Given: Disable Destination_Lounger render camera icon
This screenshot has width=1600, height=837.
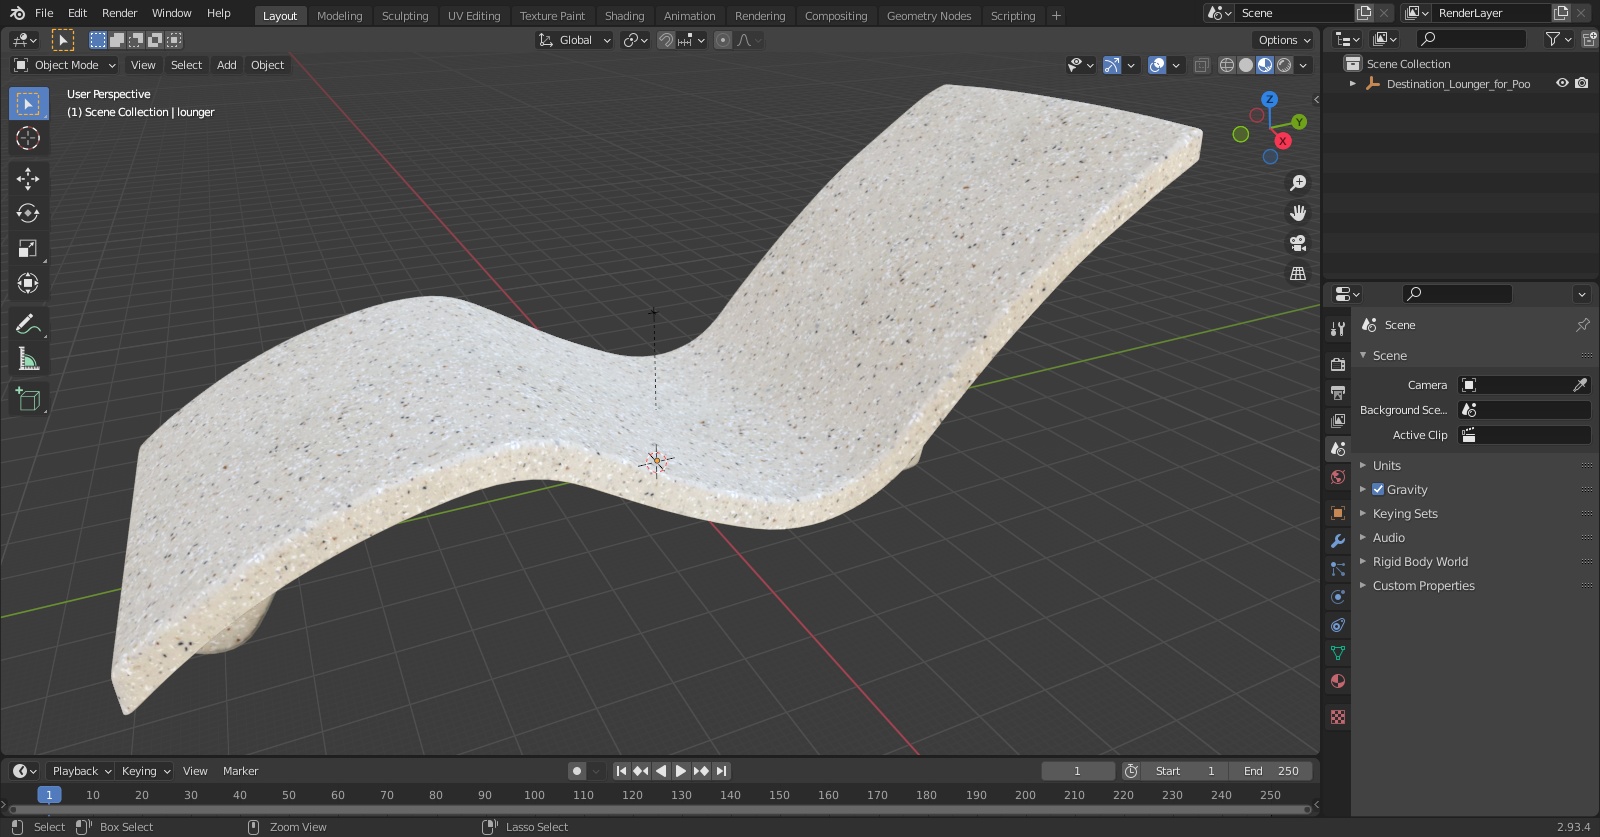Looking at the screenshot, I should pos(1581,84).
